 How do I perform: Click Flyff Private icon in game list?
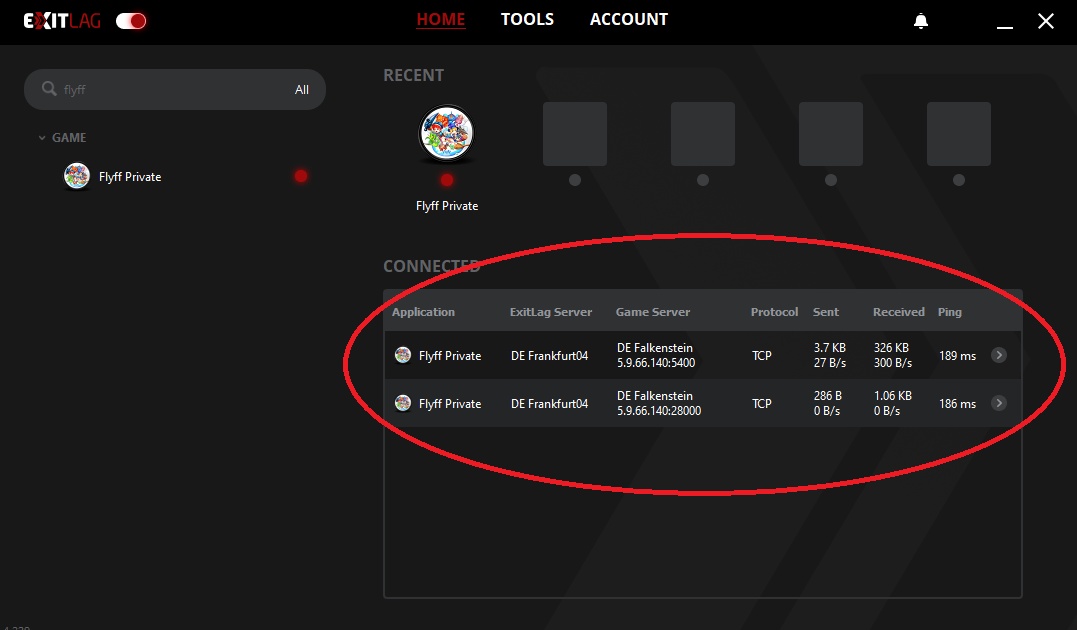pyautogui.click(x=77, y=177)
